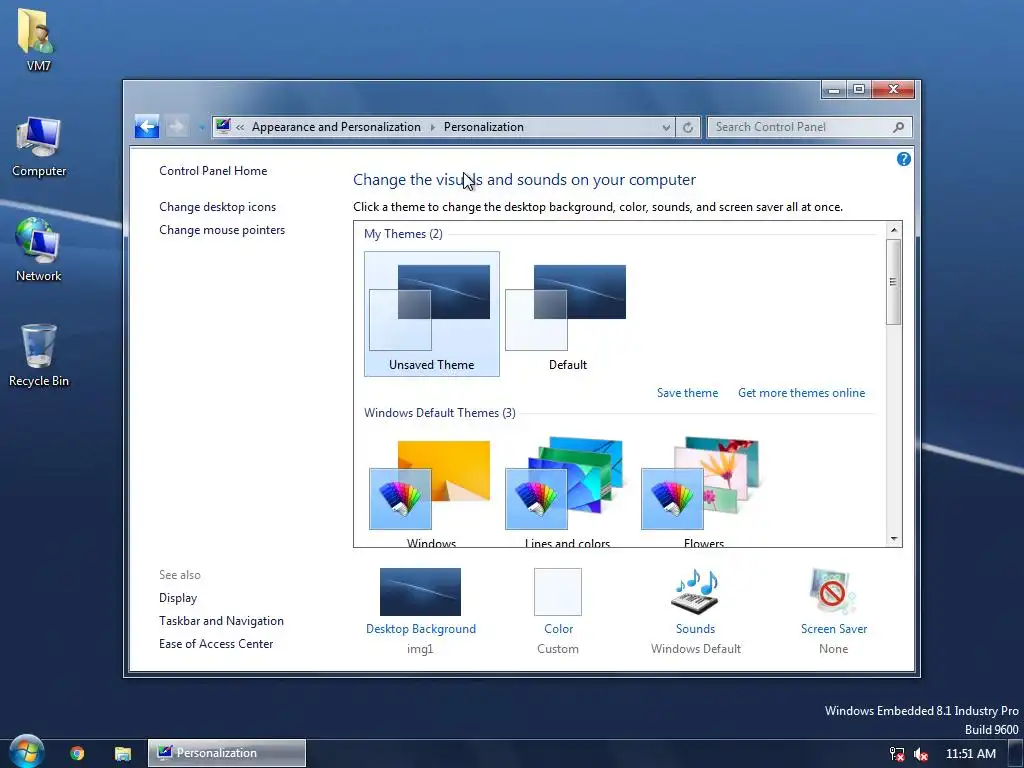The image size is (1024, 768).
Task: Expand the address bar history dropdown arrow
Action: [x=665, y=127]
